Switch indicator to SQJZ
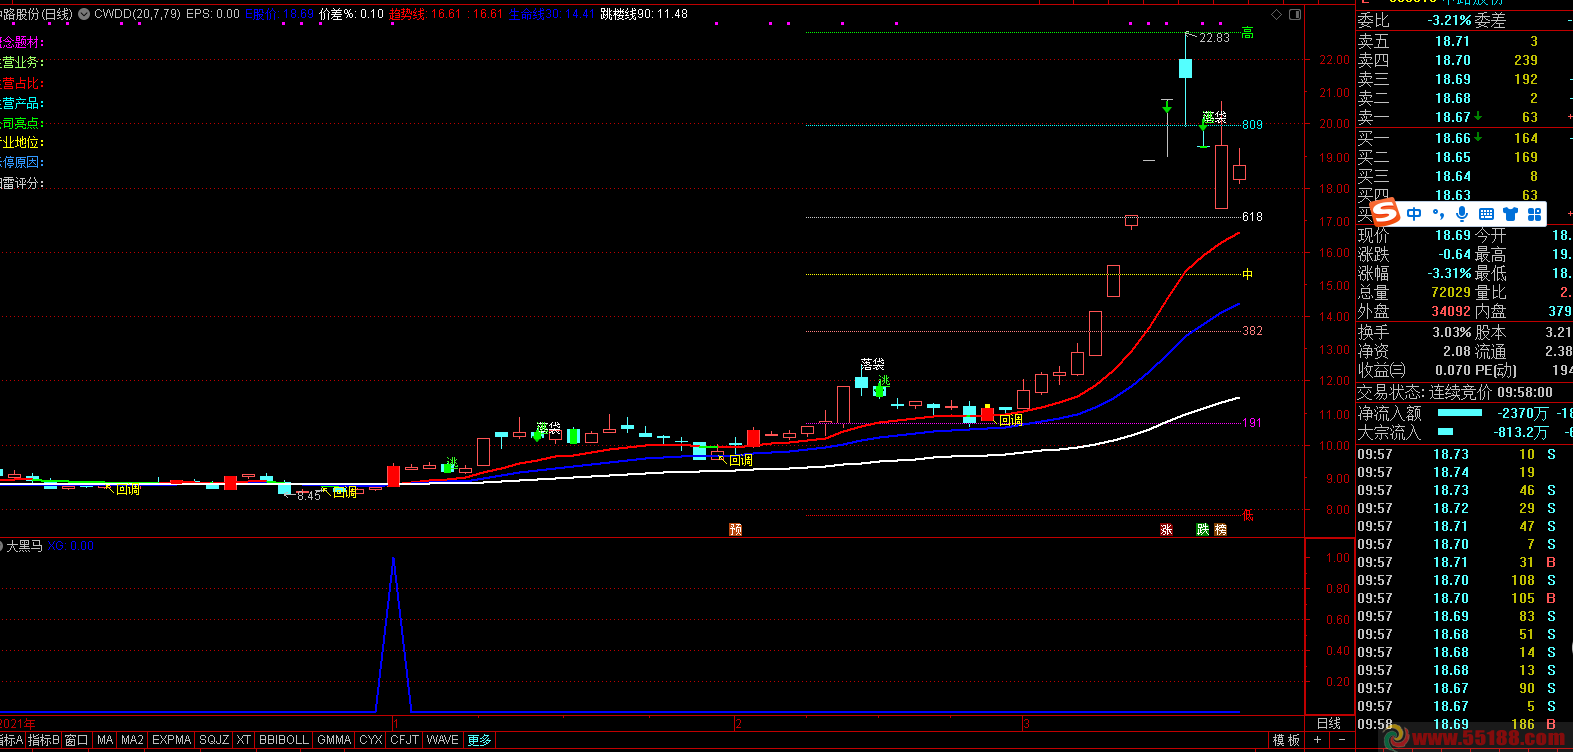This screenshot has width=1573, height=752. click(x=214, y=740)
